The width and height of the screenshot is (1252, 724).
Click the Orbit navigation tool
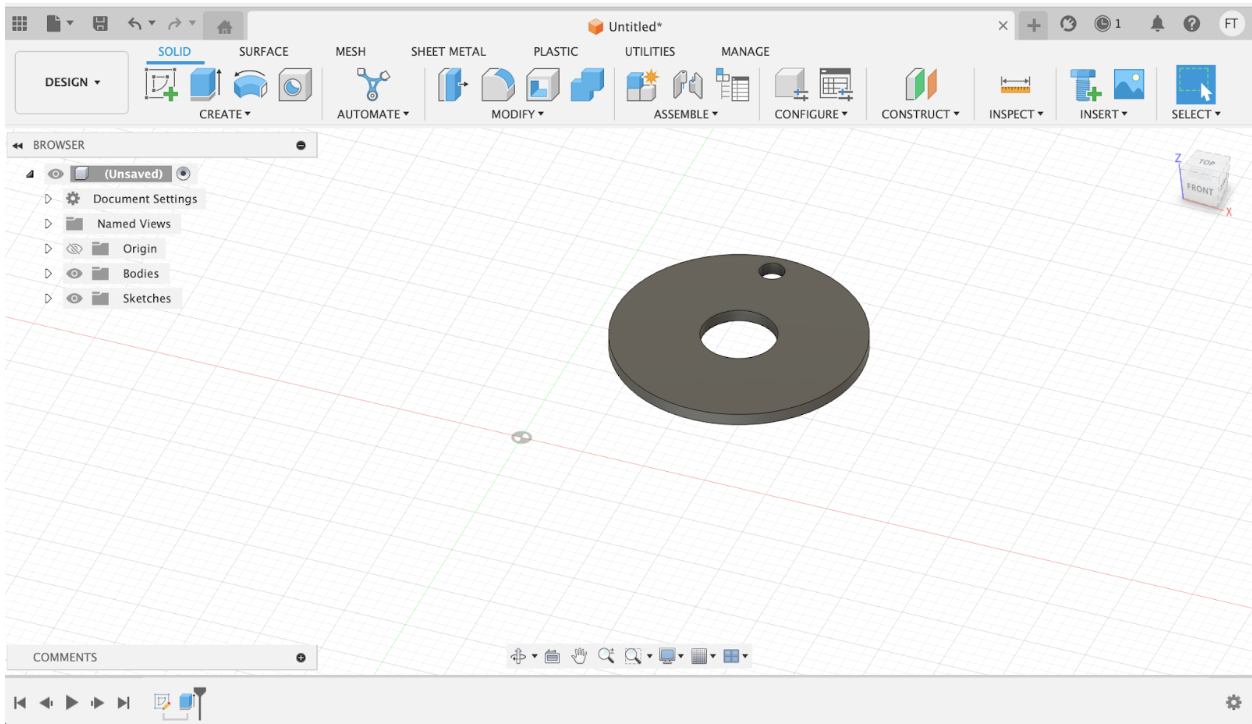click(x=518, y=656)
